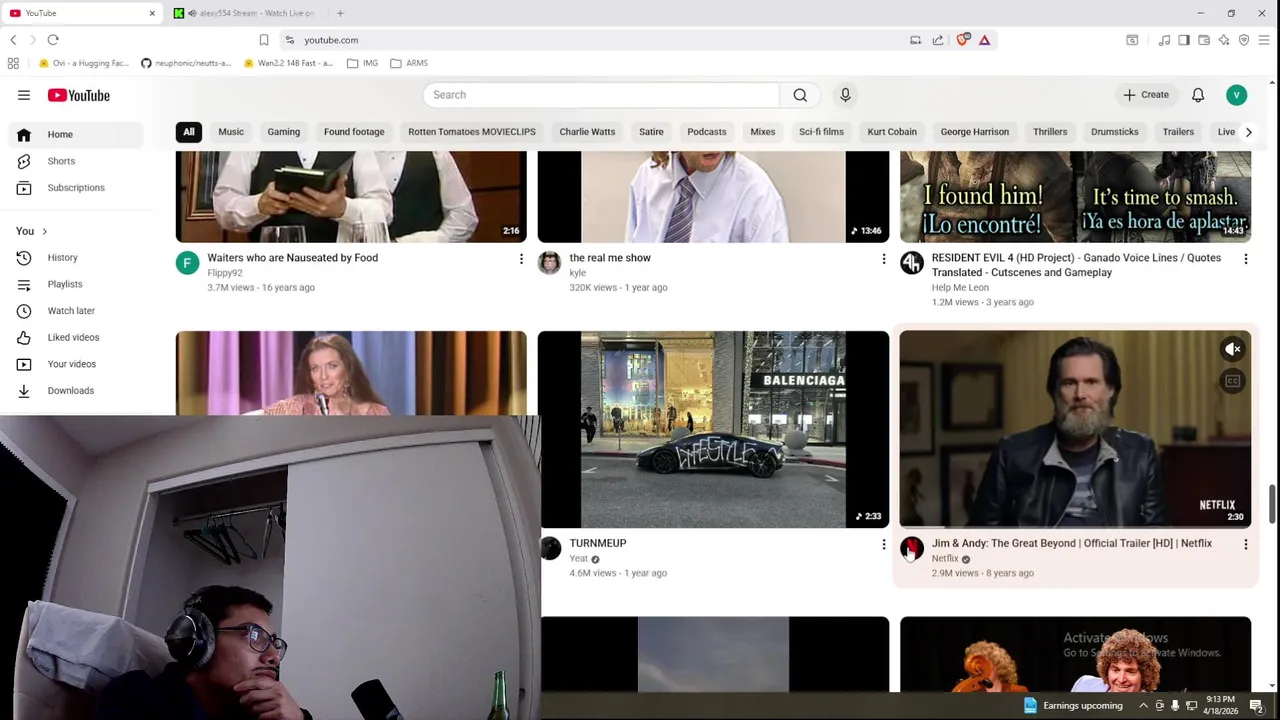Select the Charlie Watts chip
The image size is (1280, 720).
587,132
